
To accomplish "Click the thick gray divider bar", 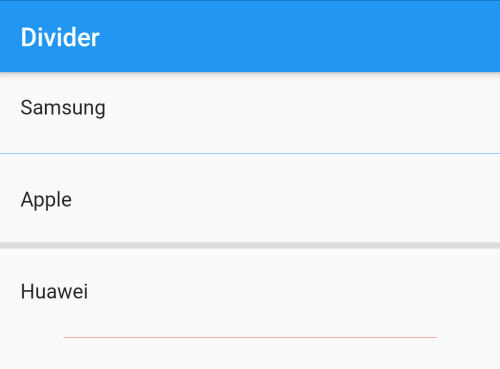I will (x=250, y=245).
